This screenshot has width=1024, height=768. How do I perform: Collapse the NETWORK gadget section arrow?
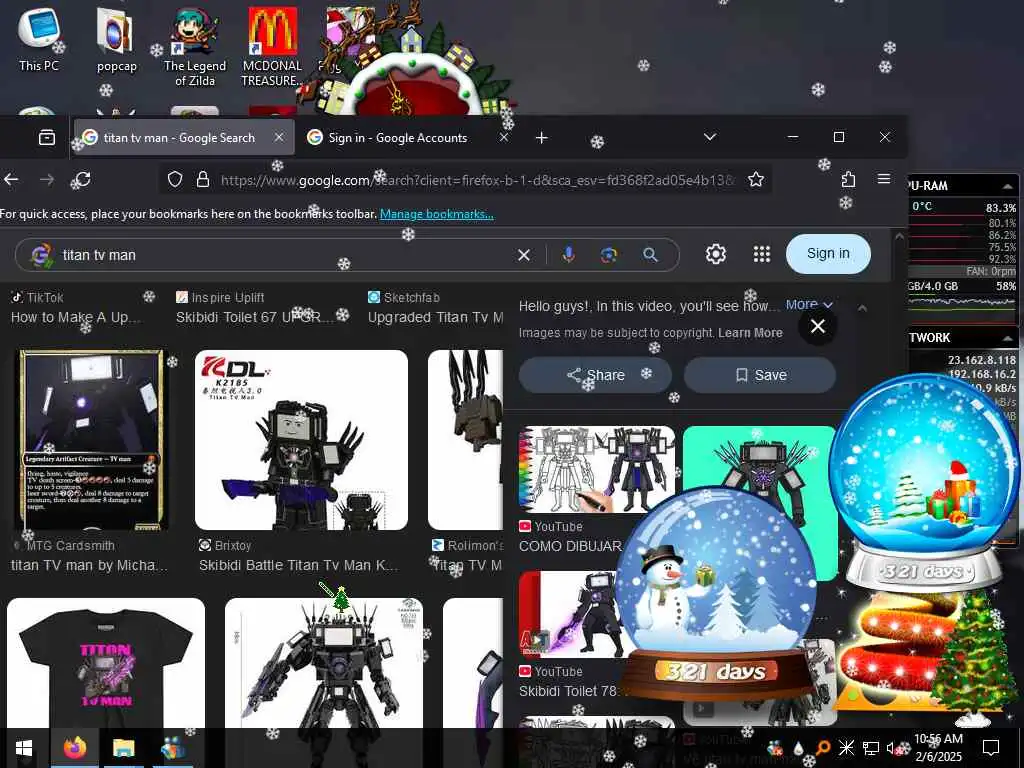point(1008,338)
